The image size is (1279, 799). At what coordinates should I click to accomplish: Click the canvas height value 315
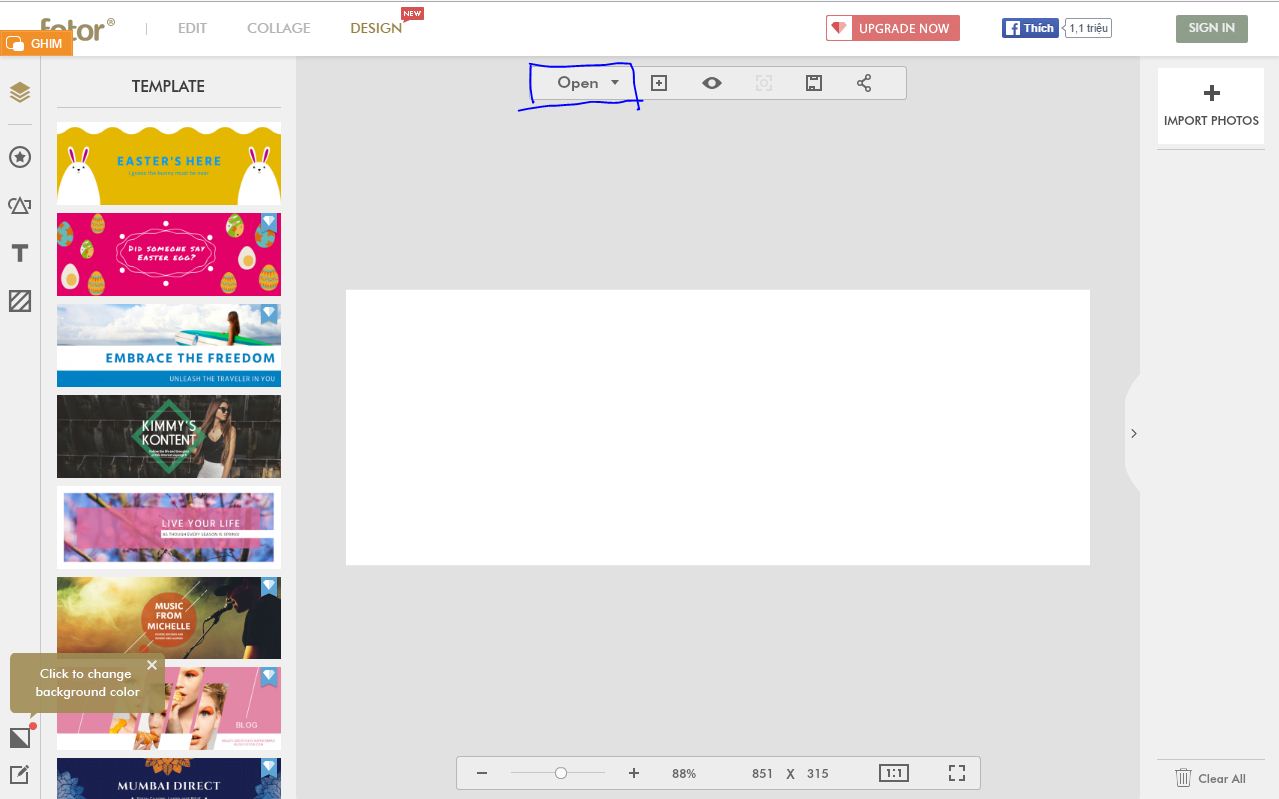pos(818,773)
